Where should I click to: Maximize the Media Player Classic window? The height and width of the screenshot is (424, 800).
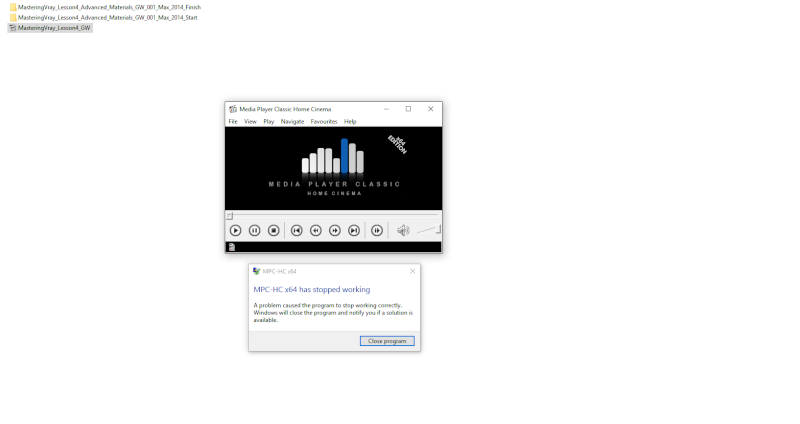[x=408, y=109]
